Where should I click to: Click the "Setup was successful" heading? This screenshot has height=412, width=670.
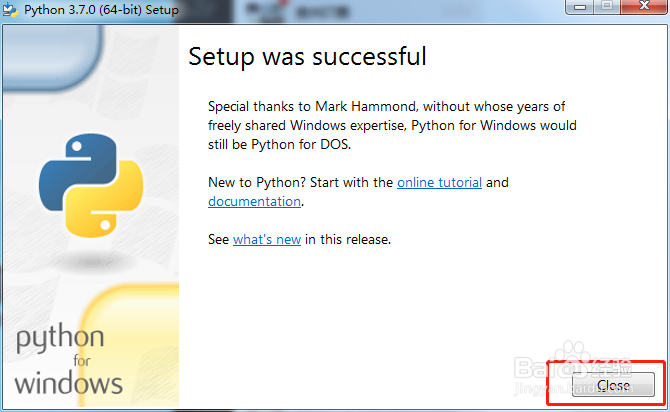(x=307, y=56)
